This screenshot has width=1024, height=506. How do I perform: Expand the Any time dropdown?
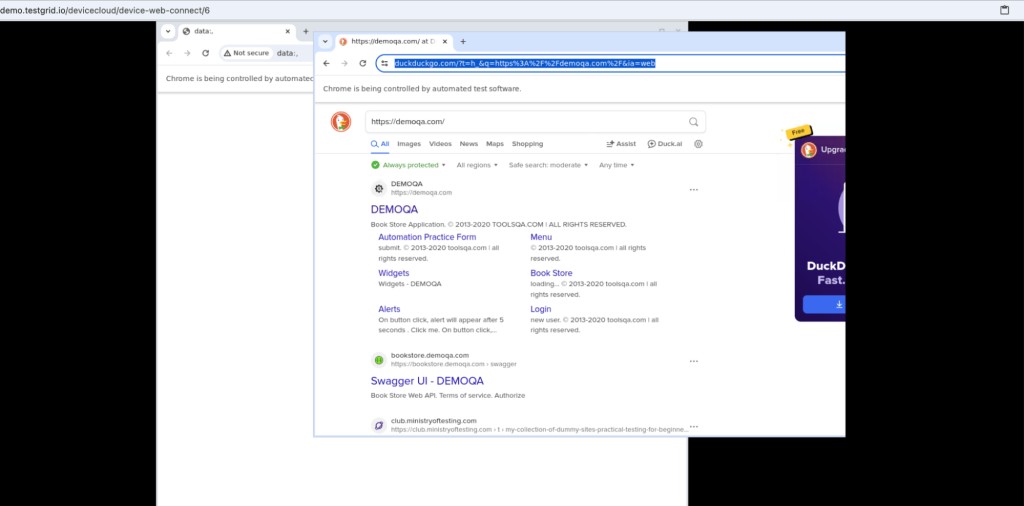coord(616,165)
